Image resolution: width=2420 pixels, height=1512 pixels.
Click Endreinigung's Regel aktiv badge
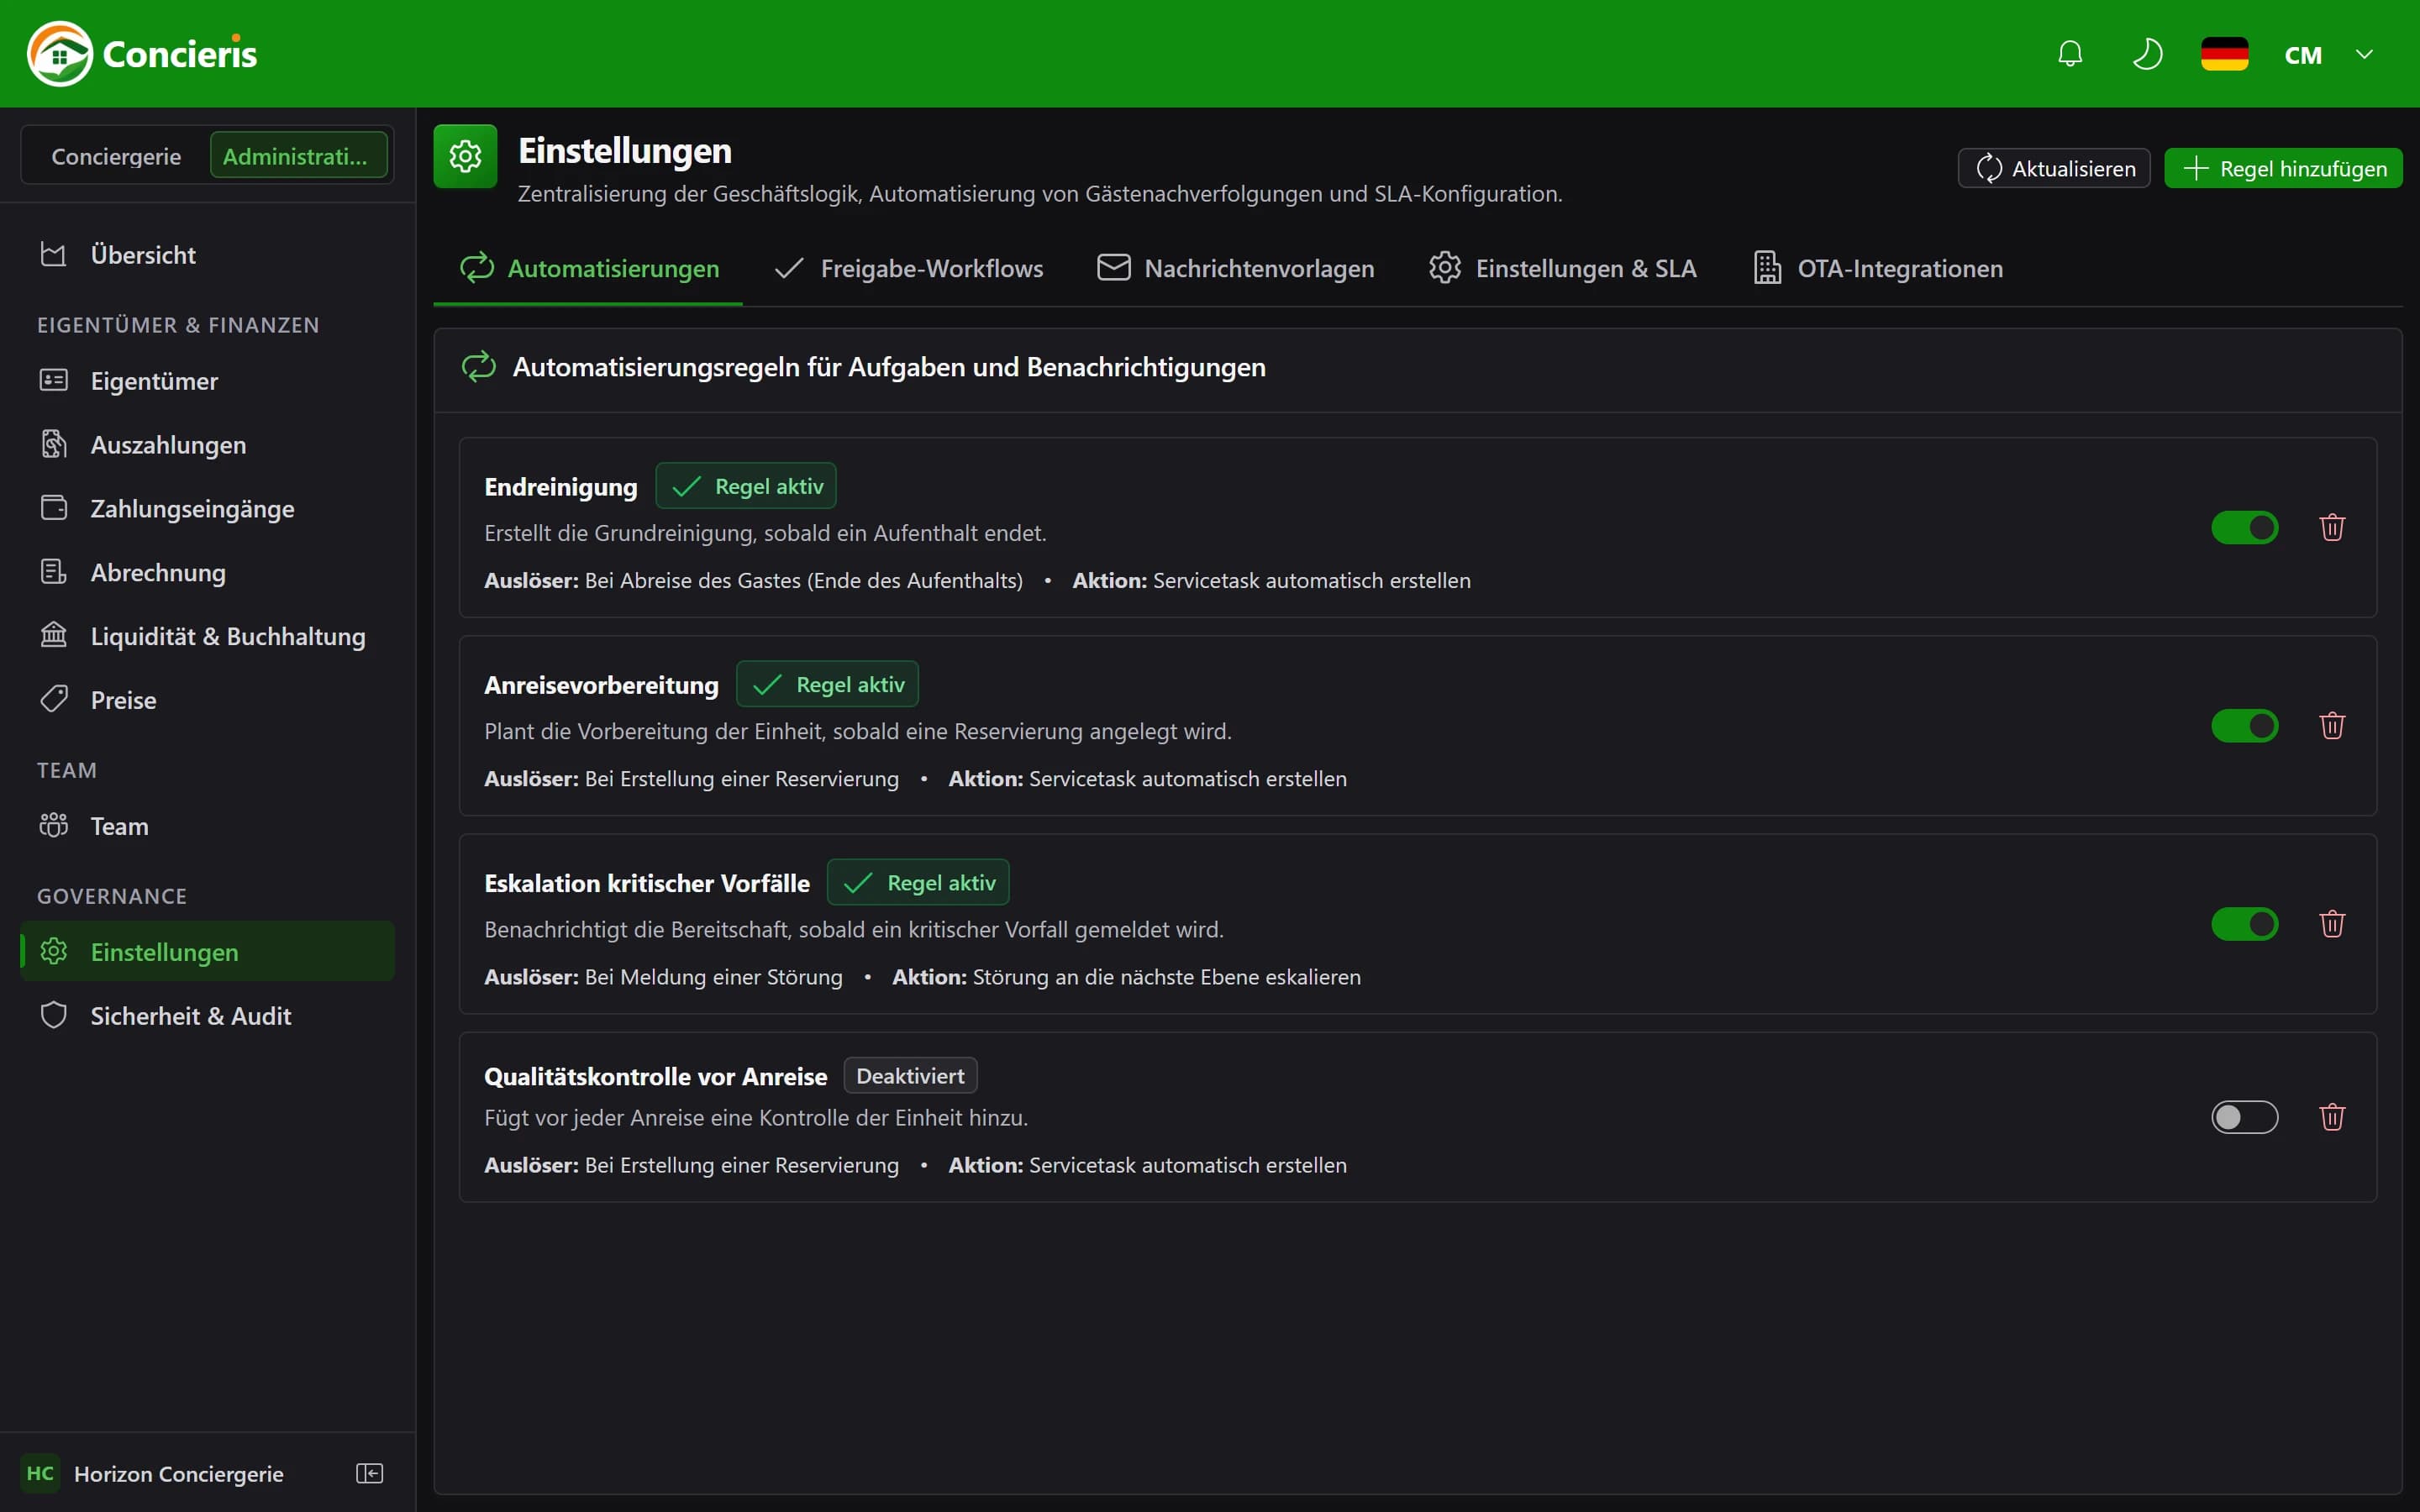click(x=746, y=486)
